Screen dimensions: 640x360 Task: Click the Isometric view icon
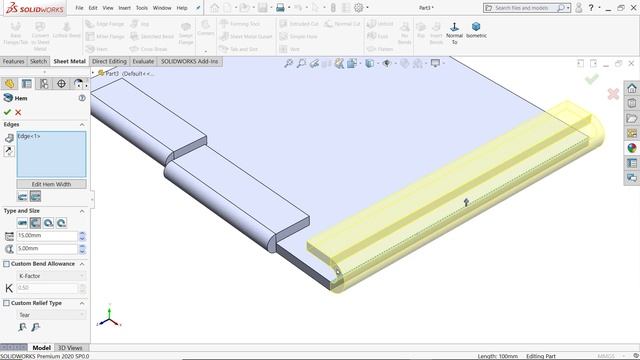(x=476, y=30)
